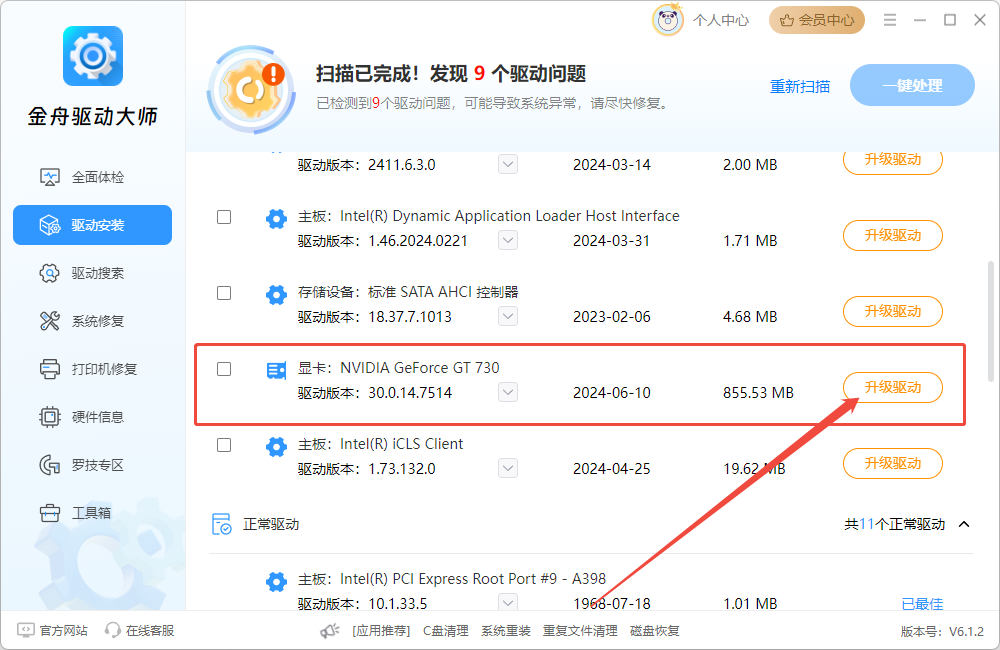Click 重新扫描 link

tap(800, 86)
